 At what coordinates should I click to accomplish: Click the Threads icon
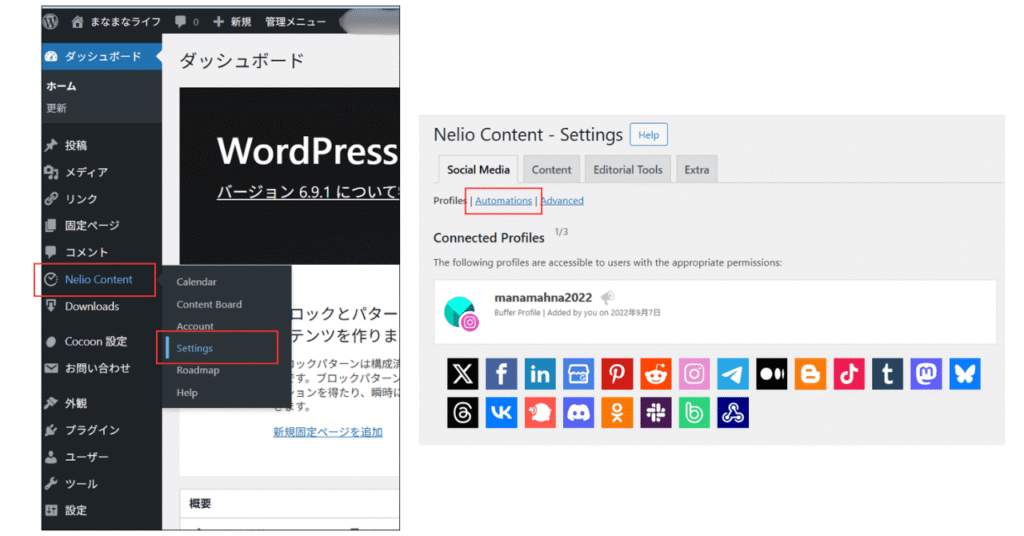463,412
